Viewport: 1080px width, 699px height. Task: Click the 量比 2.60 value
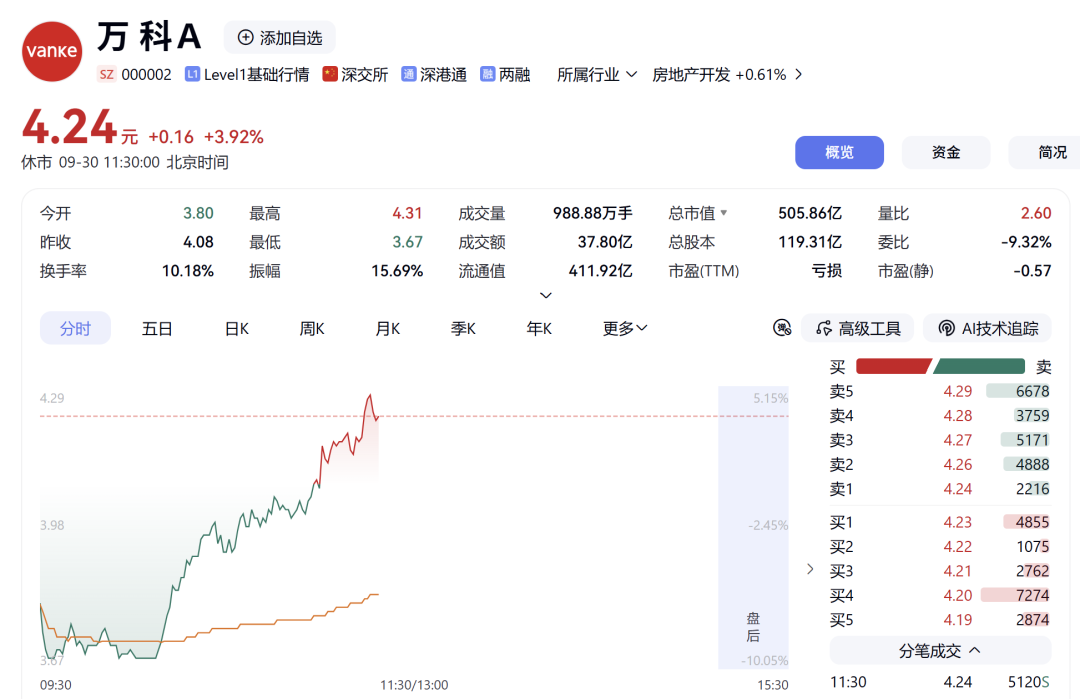tap(1036, 213)
